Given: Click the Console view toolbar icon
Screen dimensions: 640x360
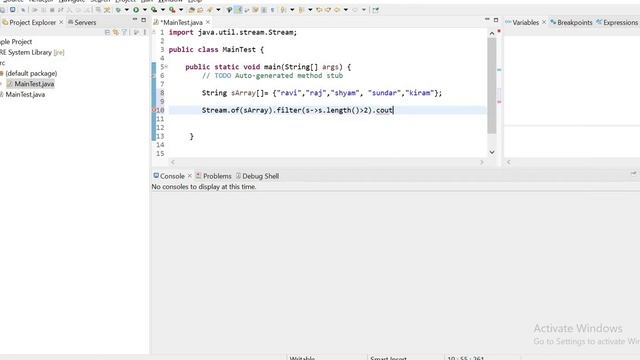Looking at the screenshot, I should point(633,173).
